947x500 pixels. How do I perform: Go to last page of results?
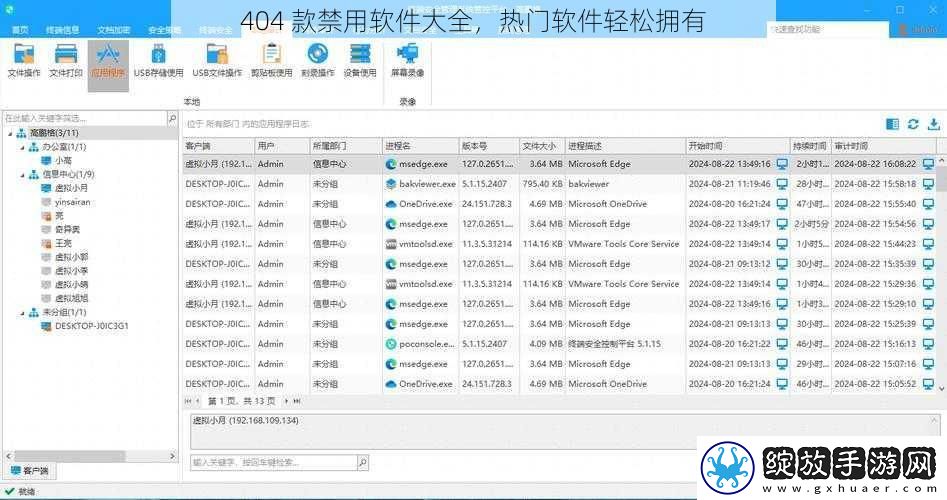[297, 401]
